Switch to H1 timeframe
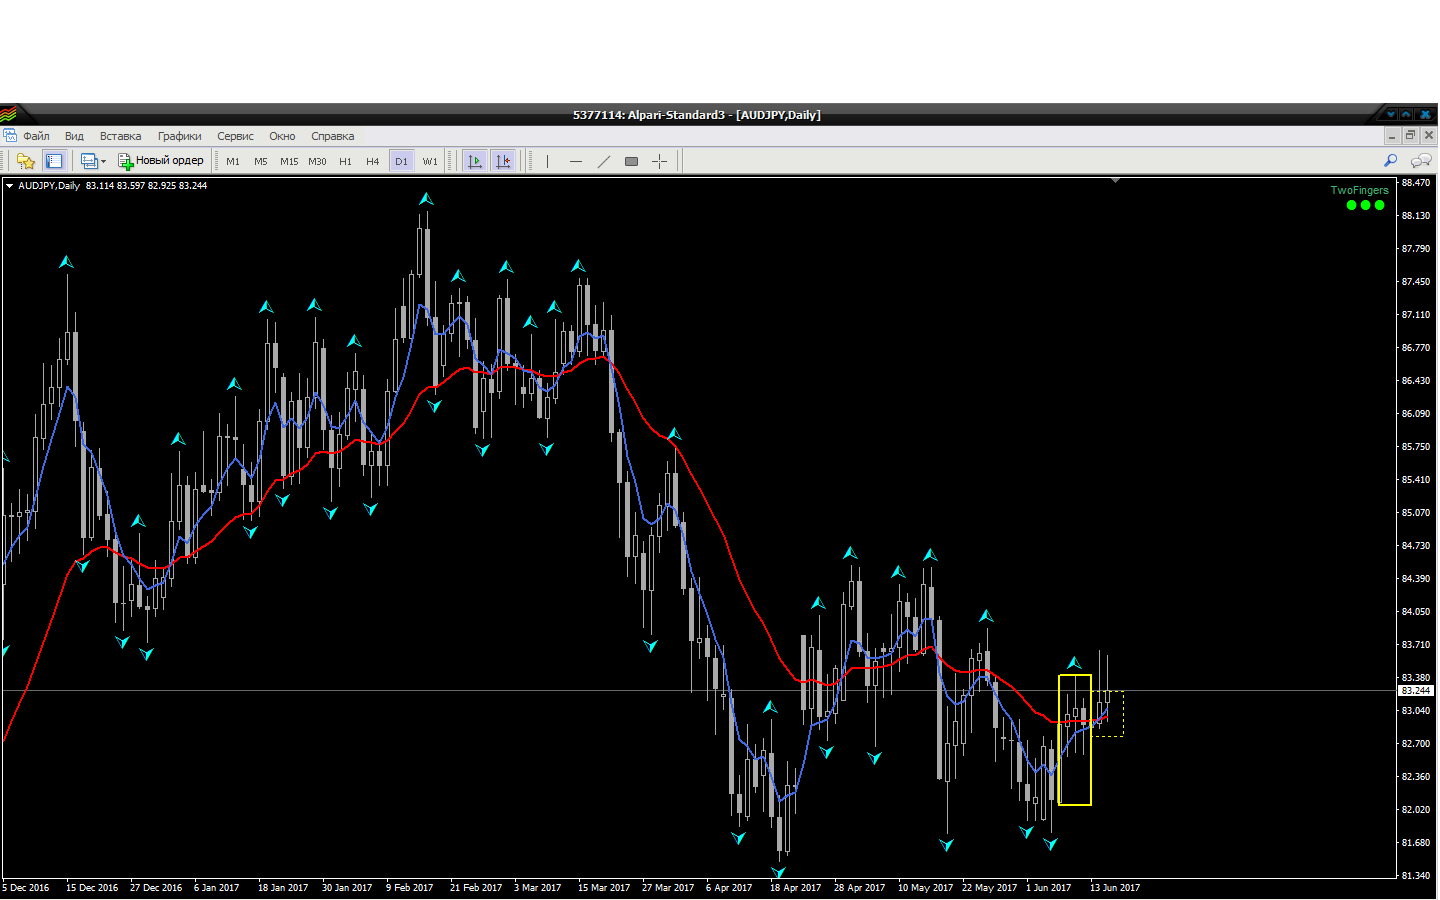Image resolution: width=1440 pixels, height=900 pixels. [345, 161]
